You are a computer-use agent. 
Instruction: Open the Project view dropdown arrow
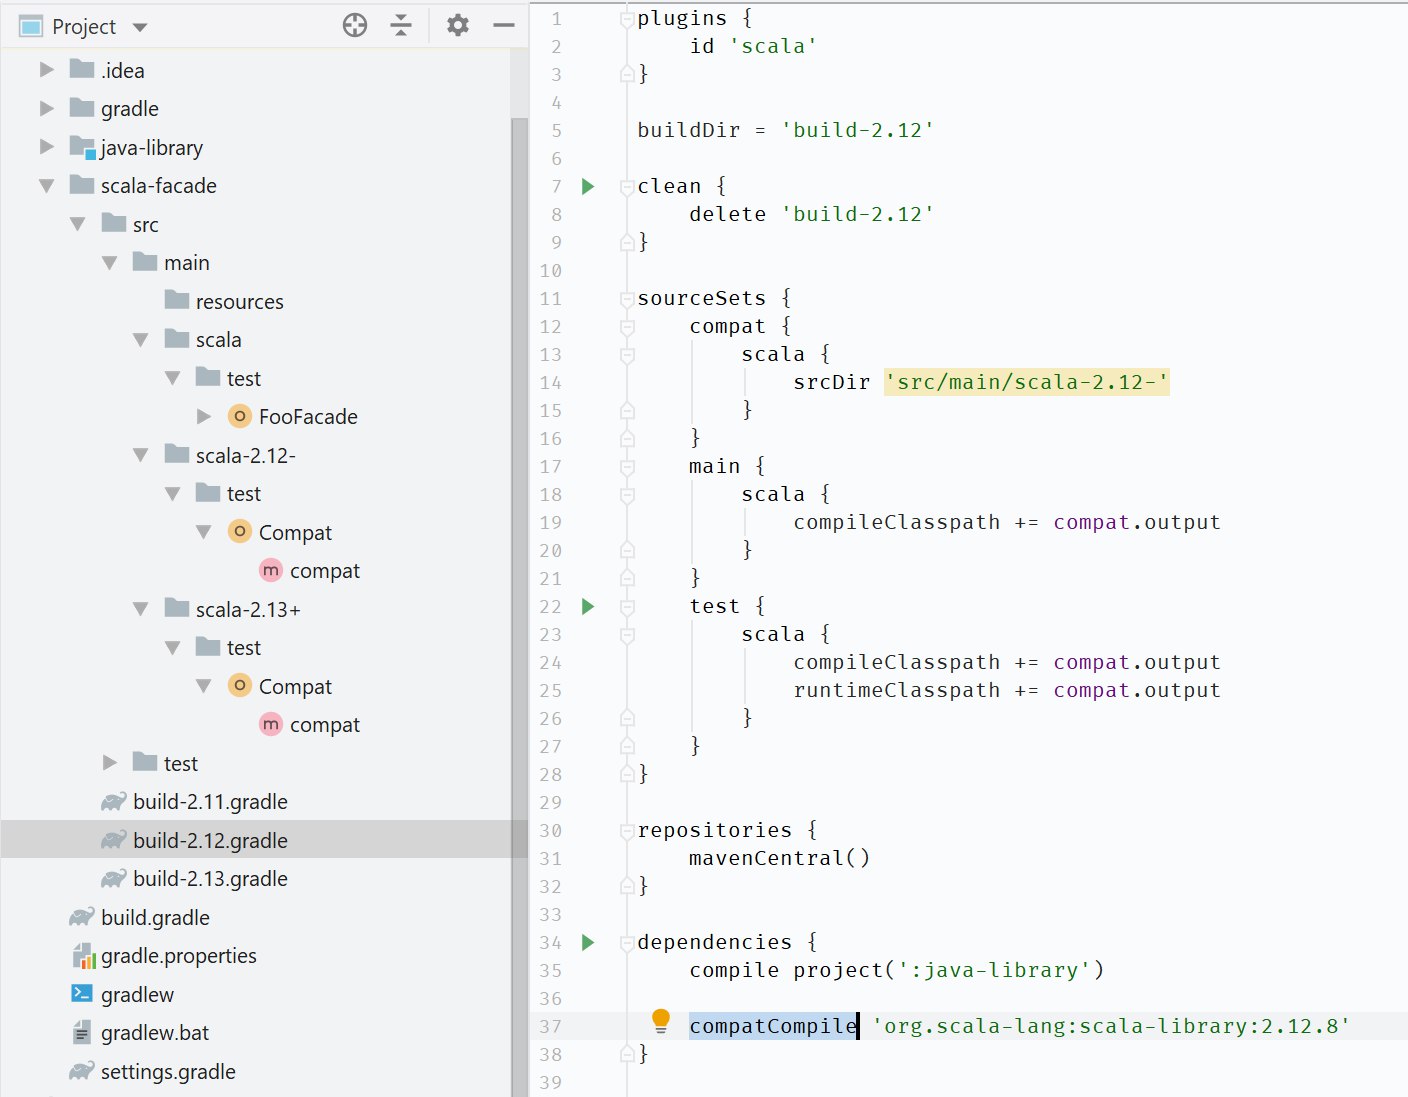[x=140, y=27]
